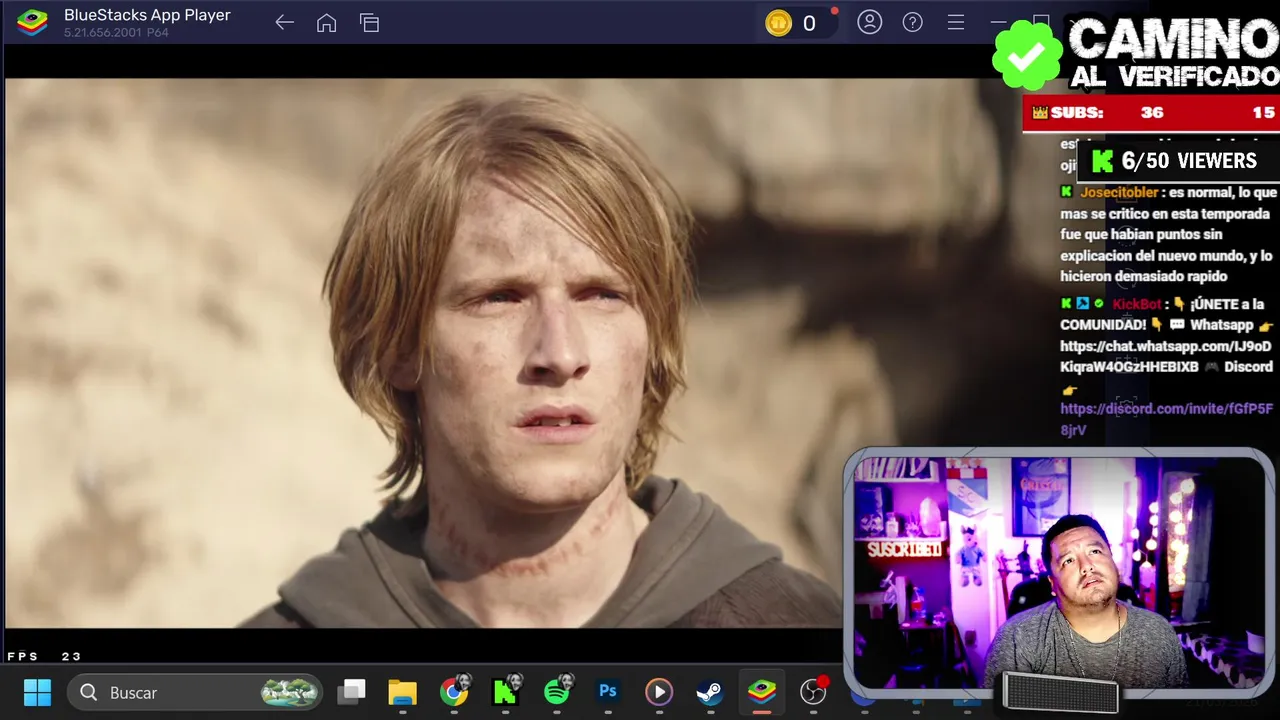Image resolution: width=1280 pixels, height=720 pixels.
Task: Switch to BlueStacks taskbar icon
Action: pos(762,691)
